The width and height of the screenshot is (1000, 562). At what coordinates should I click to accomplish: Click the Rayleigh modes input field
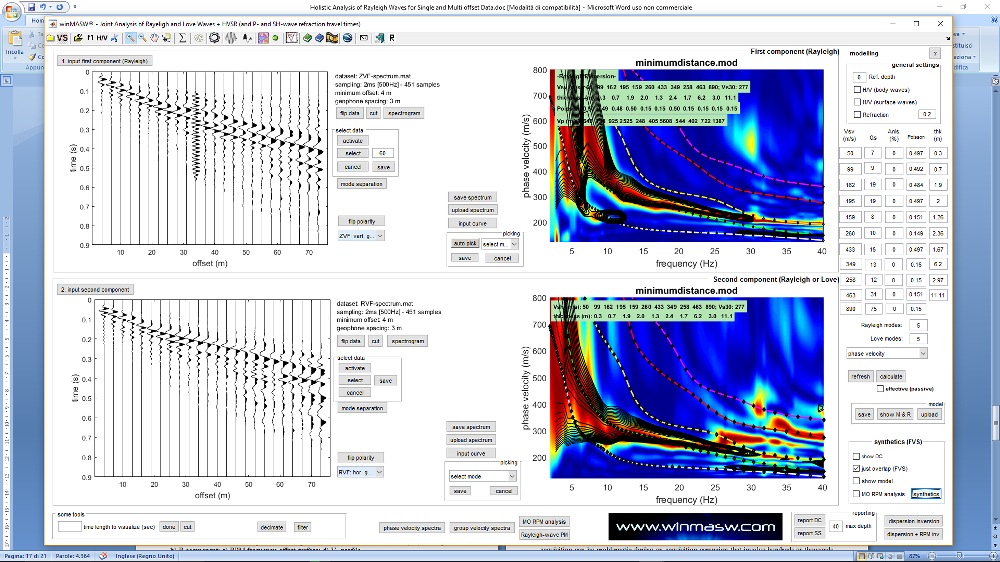coord(918,325)
